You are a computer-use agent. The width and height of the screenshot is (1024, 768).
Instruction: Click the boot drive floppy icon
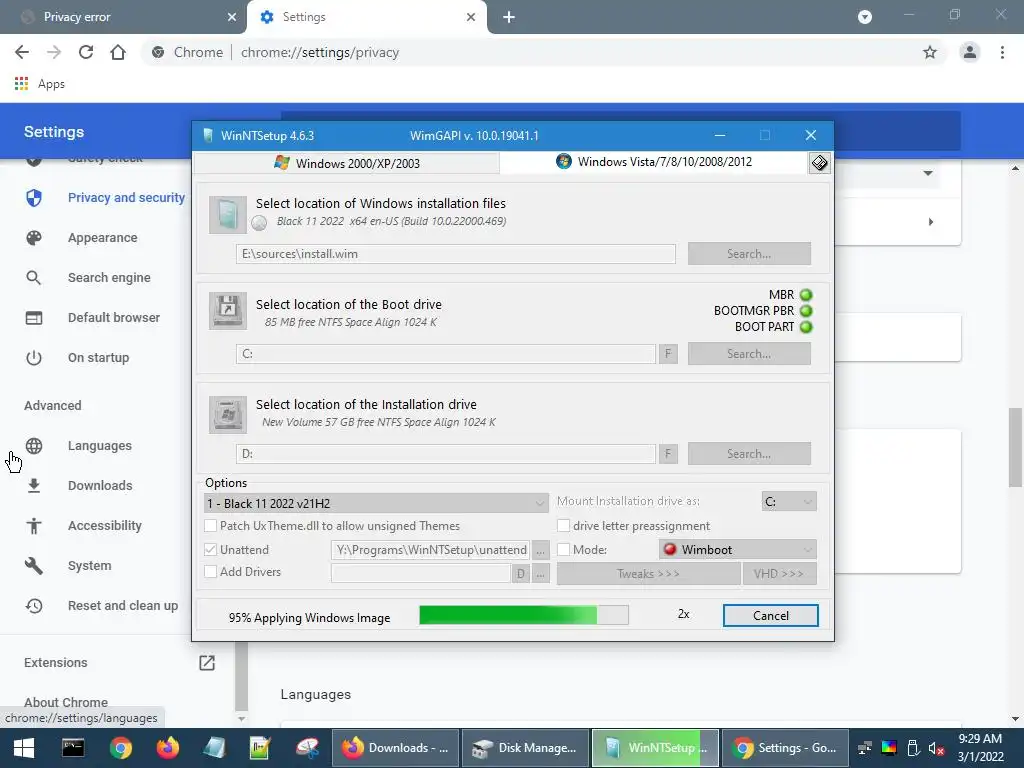click(227, 310)
